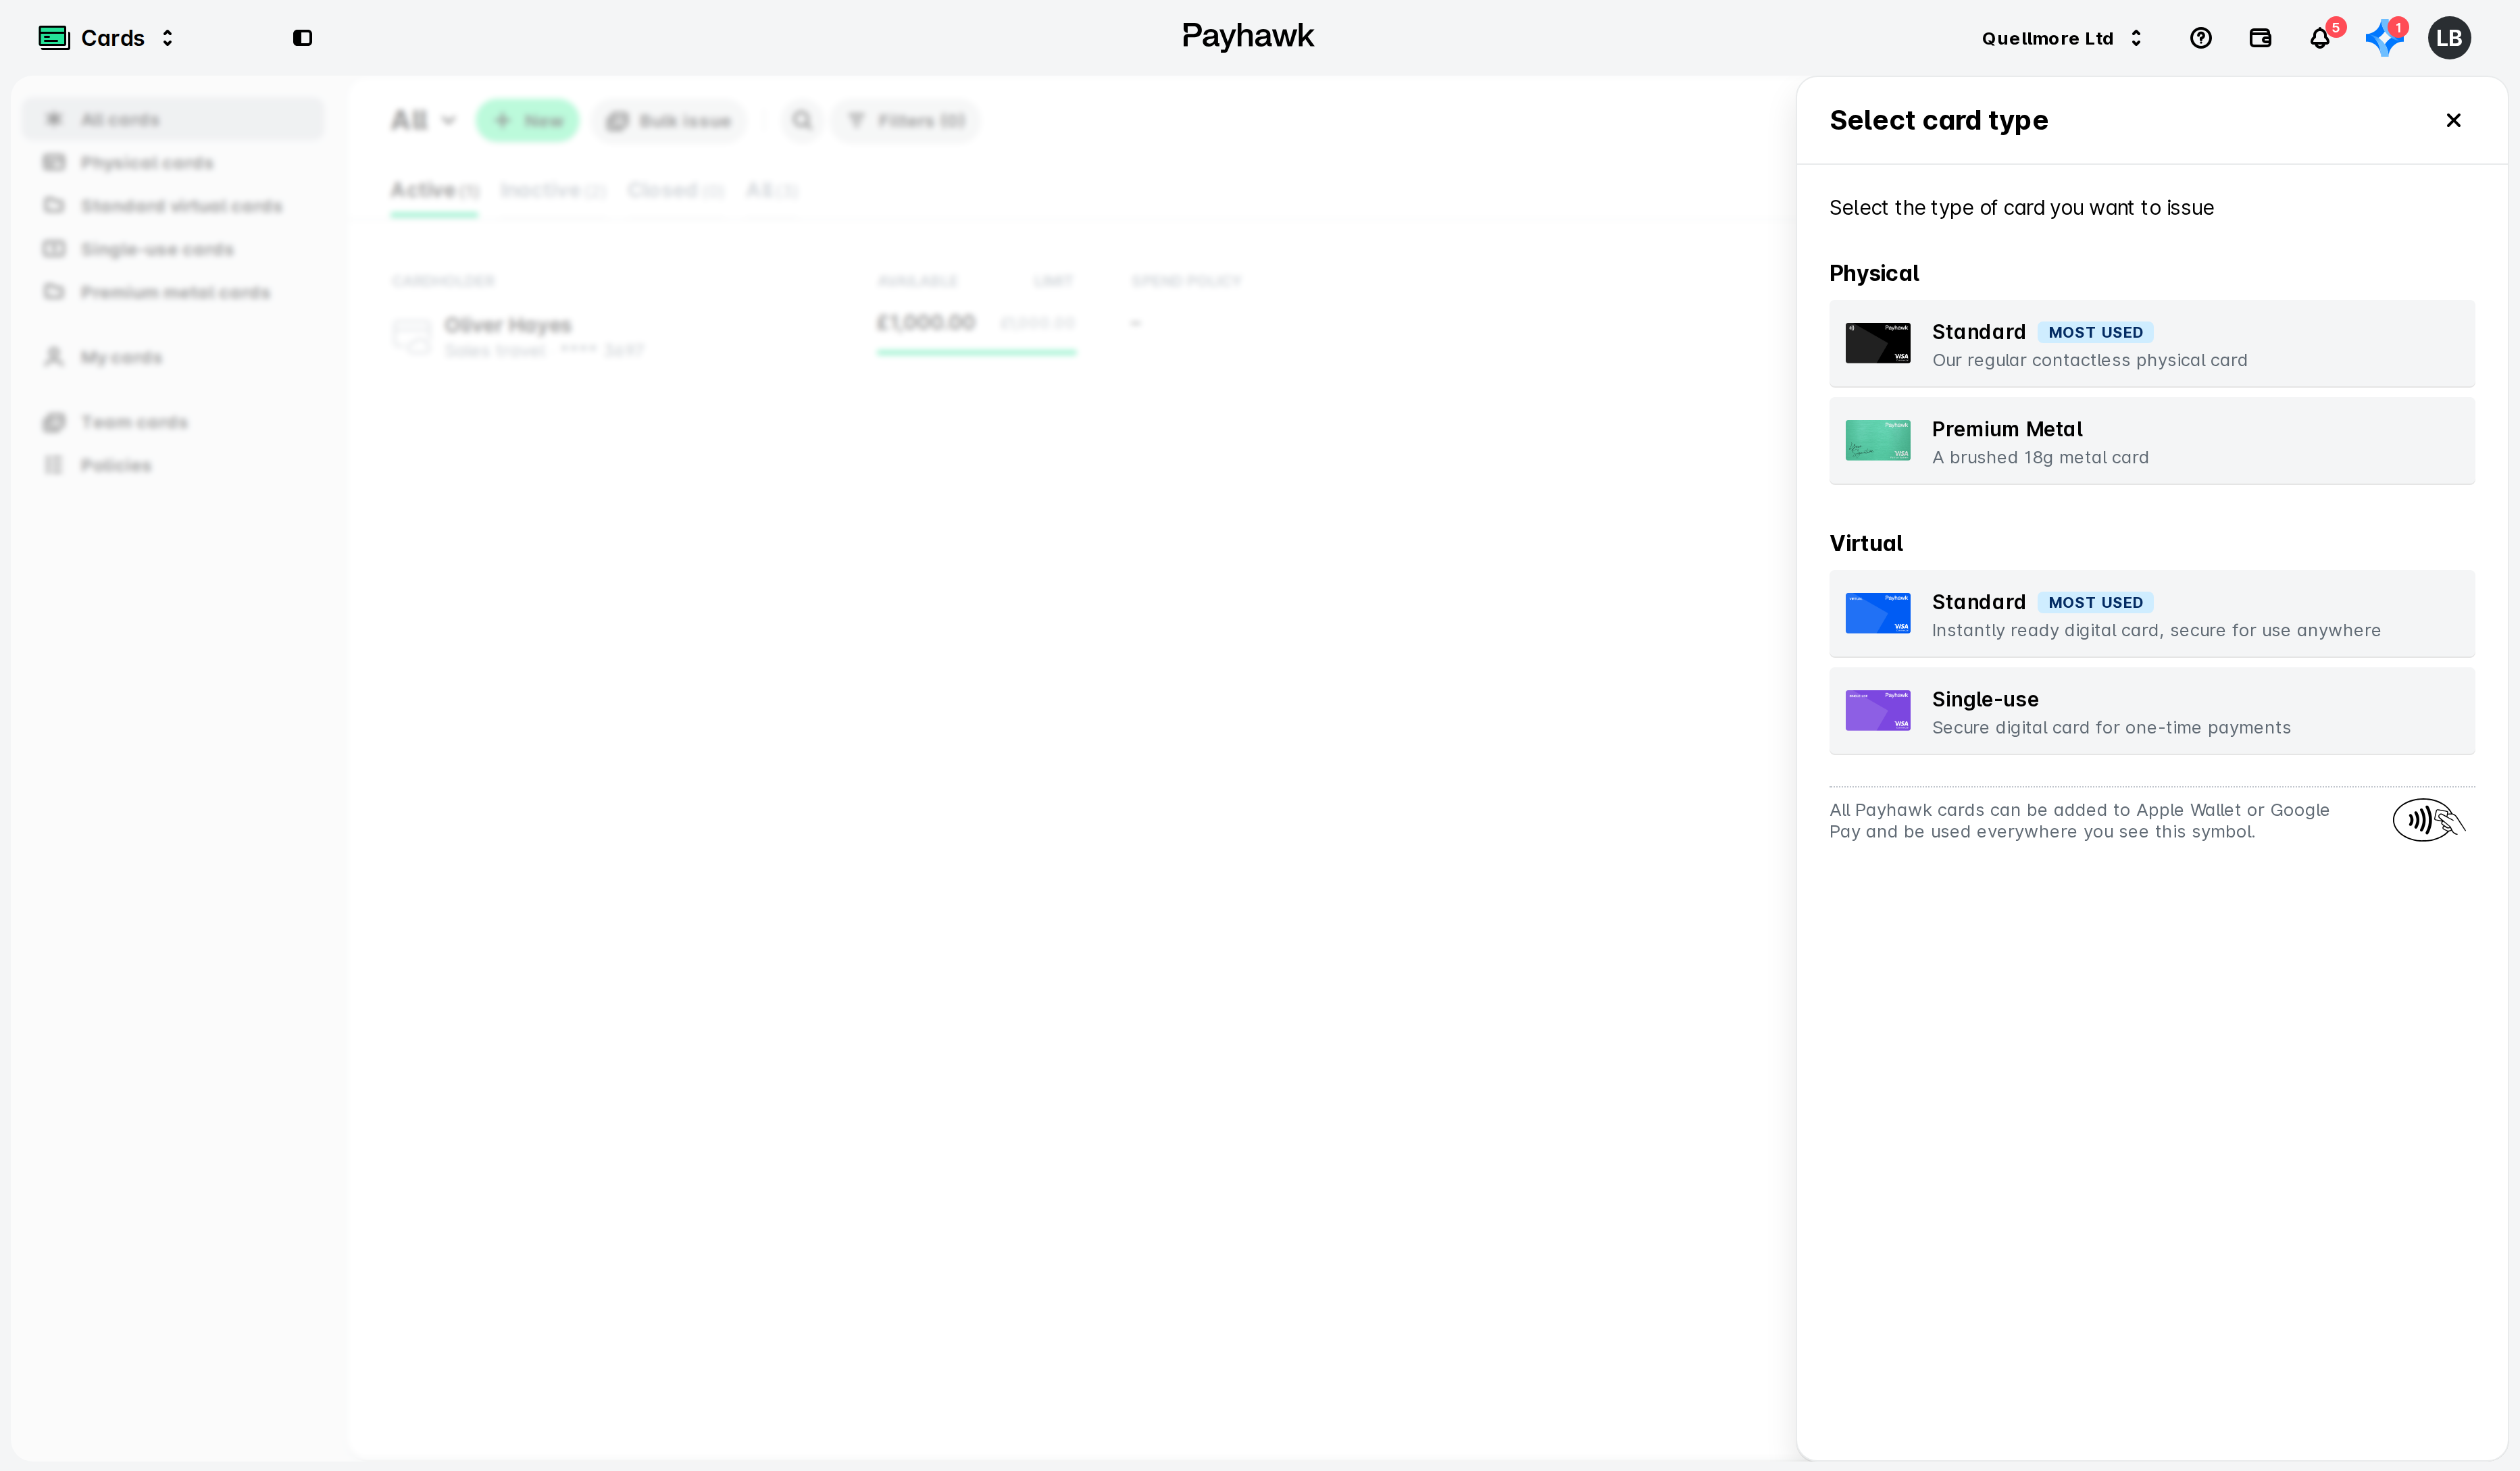Open My cards in the sidebar

point(173,357)
